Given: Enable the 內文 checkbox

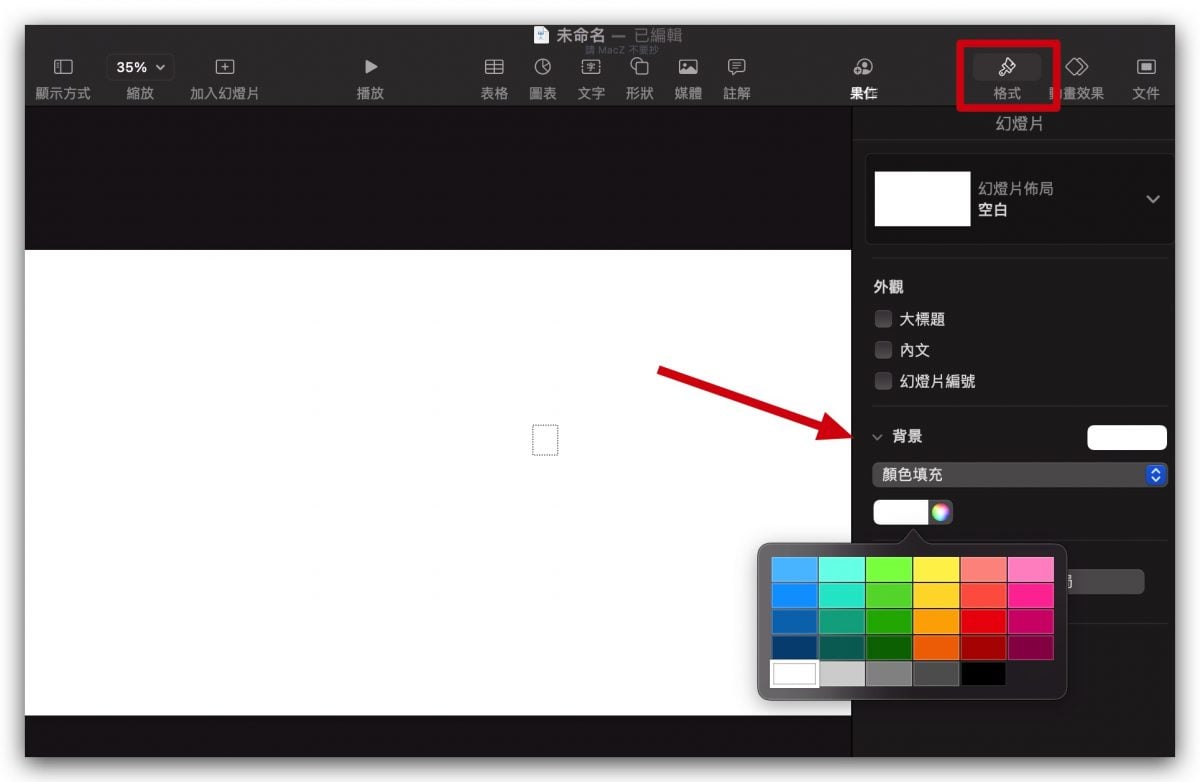Looking at the screenshot, I should pos(883,350).
